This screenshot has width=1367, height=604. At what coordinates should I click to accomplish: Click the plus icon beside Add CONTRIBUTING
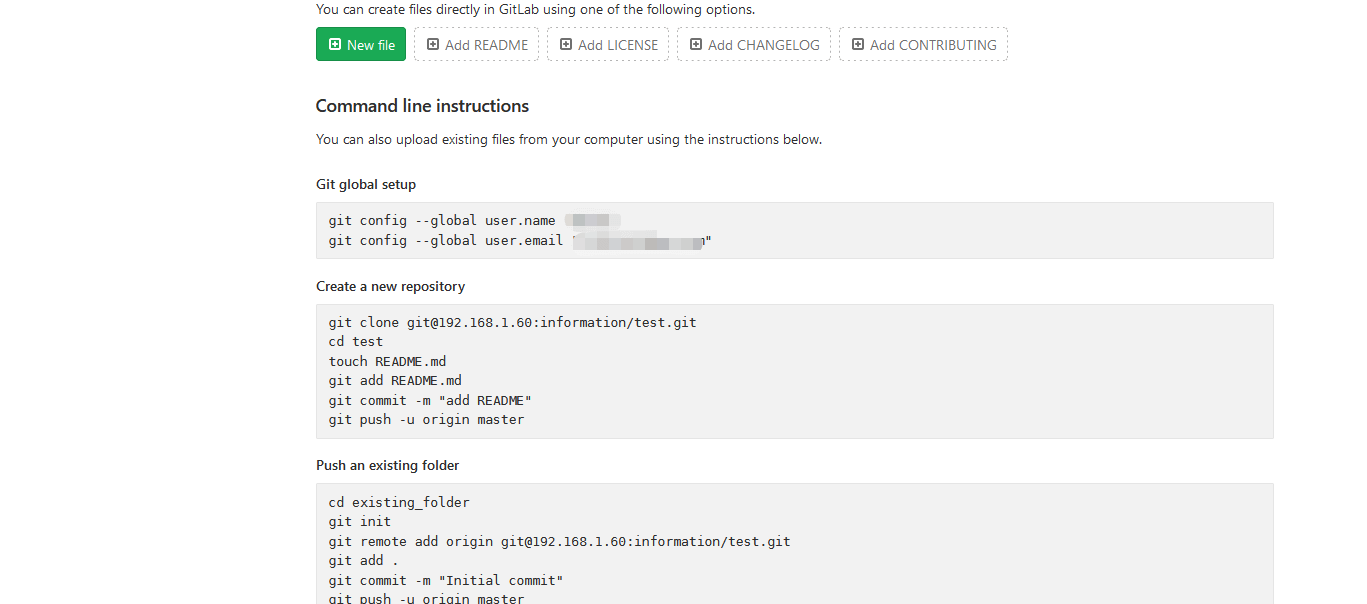[x=858, y=45]
